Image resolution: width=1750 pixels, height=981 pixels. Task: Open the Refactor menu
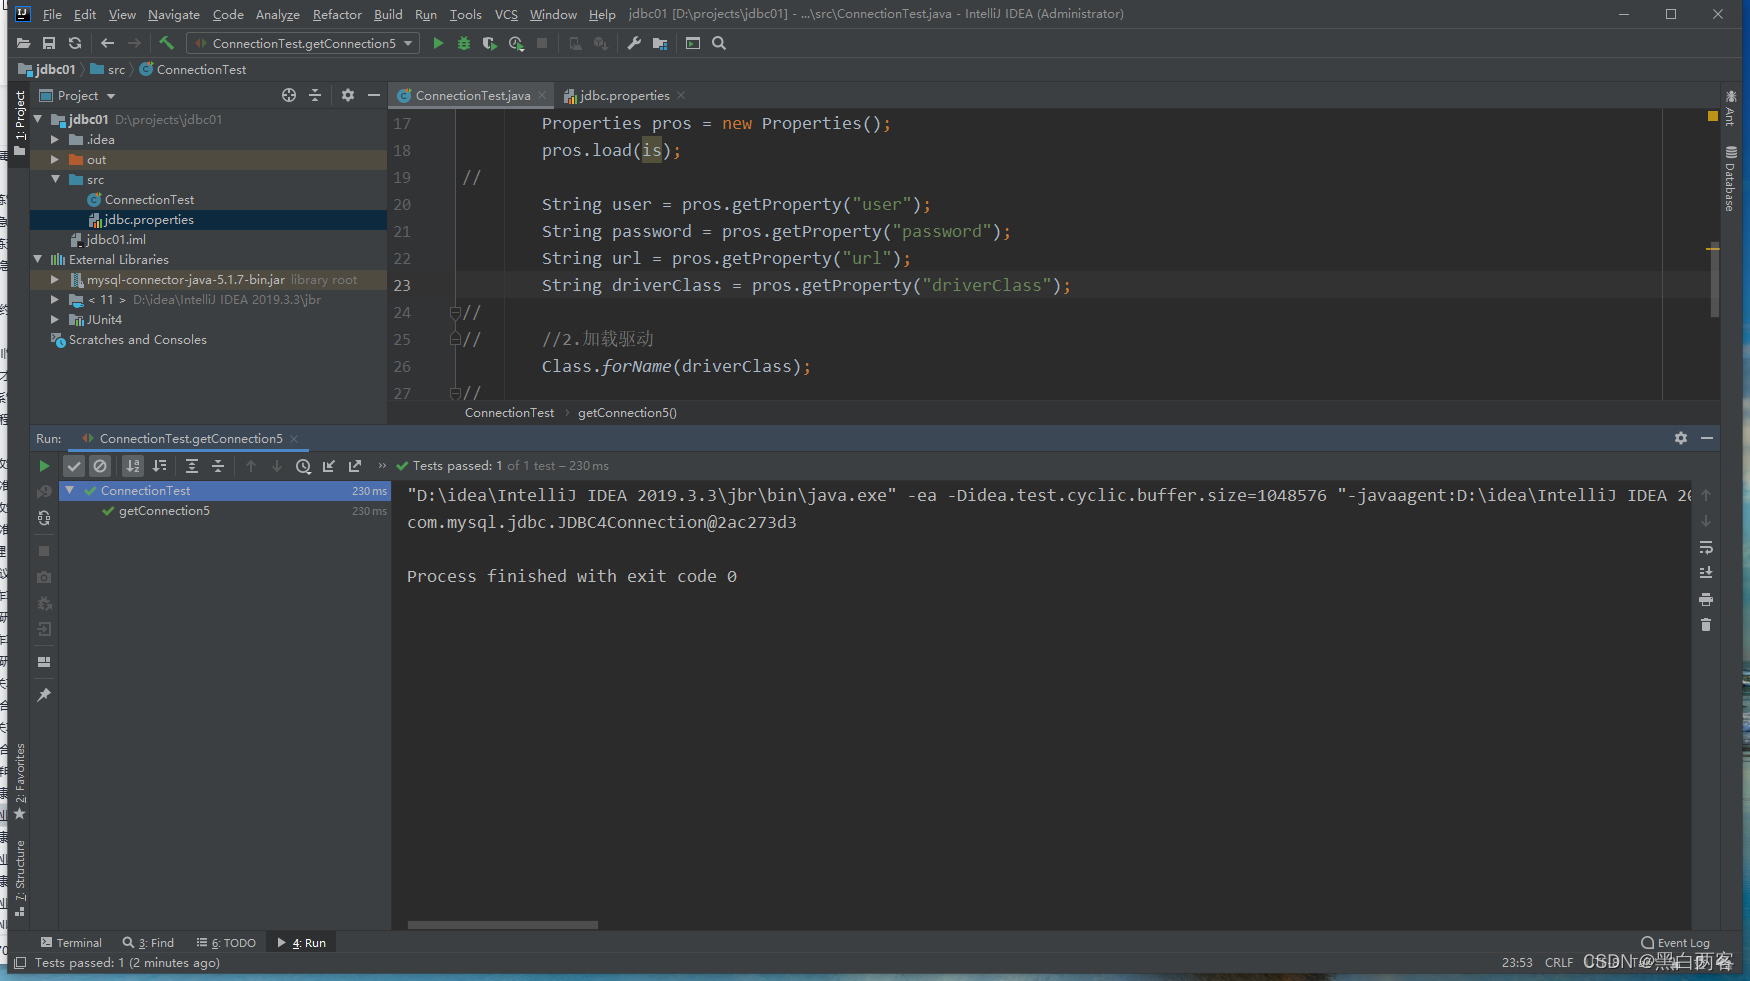pyautogui.click(x=337, y=14)
